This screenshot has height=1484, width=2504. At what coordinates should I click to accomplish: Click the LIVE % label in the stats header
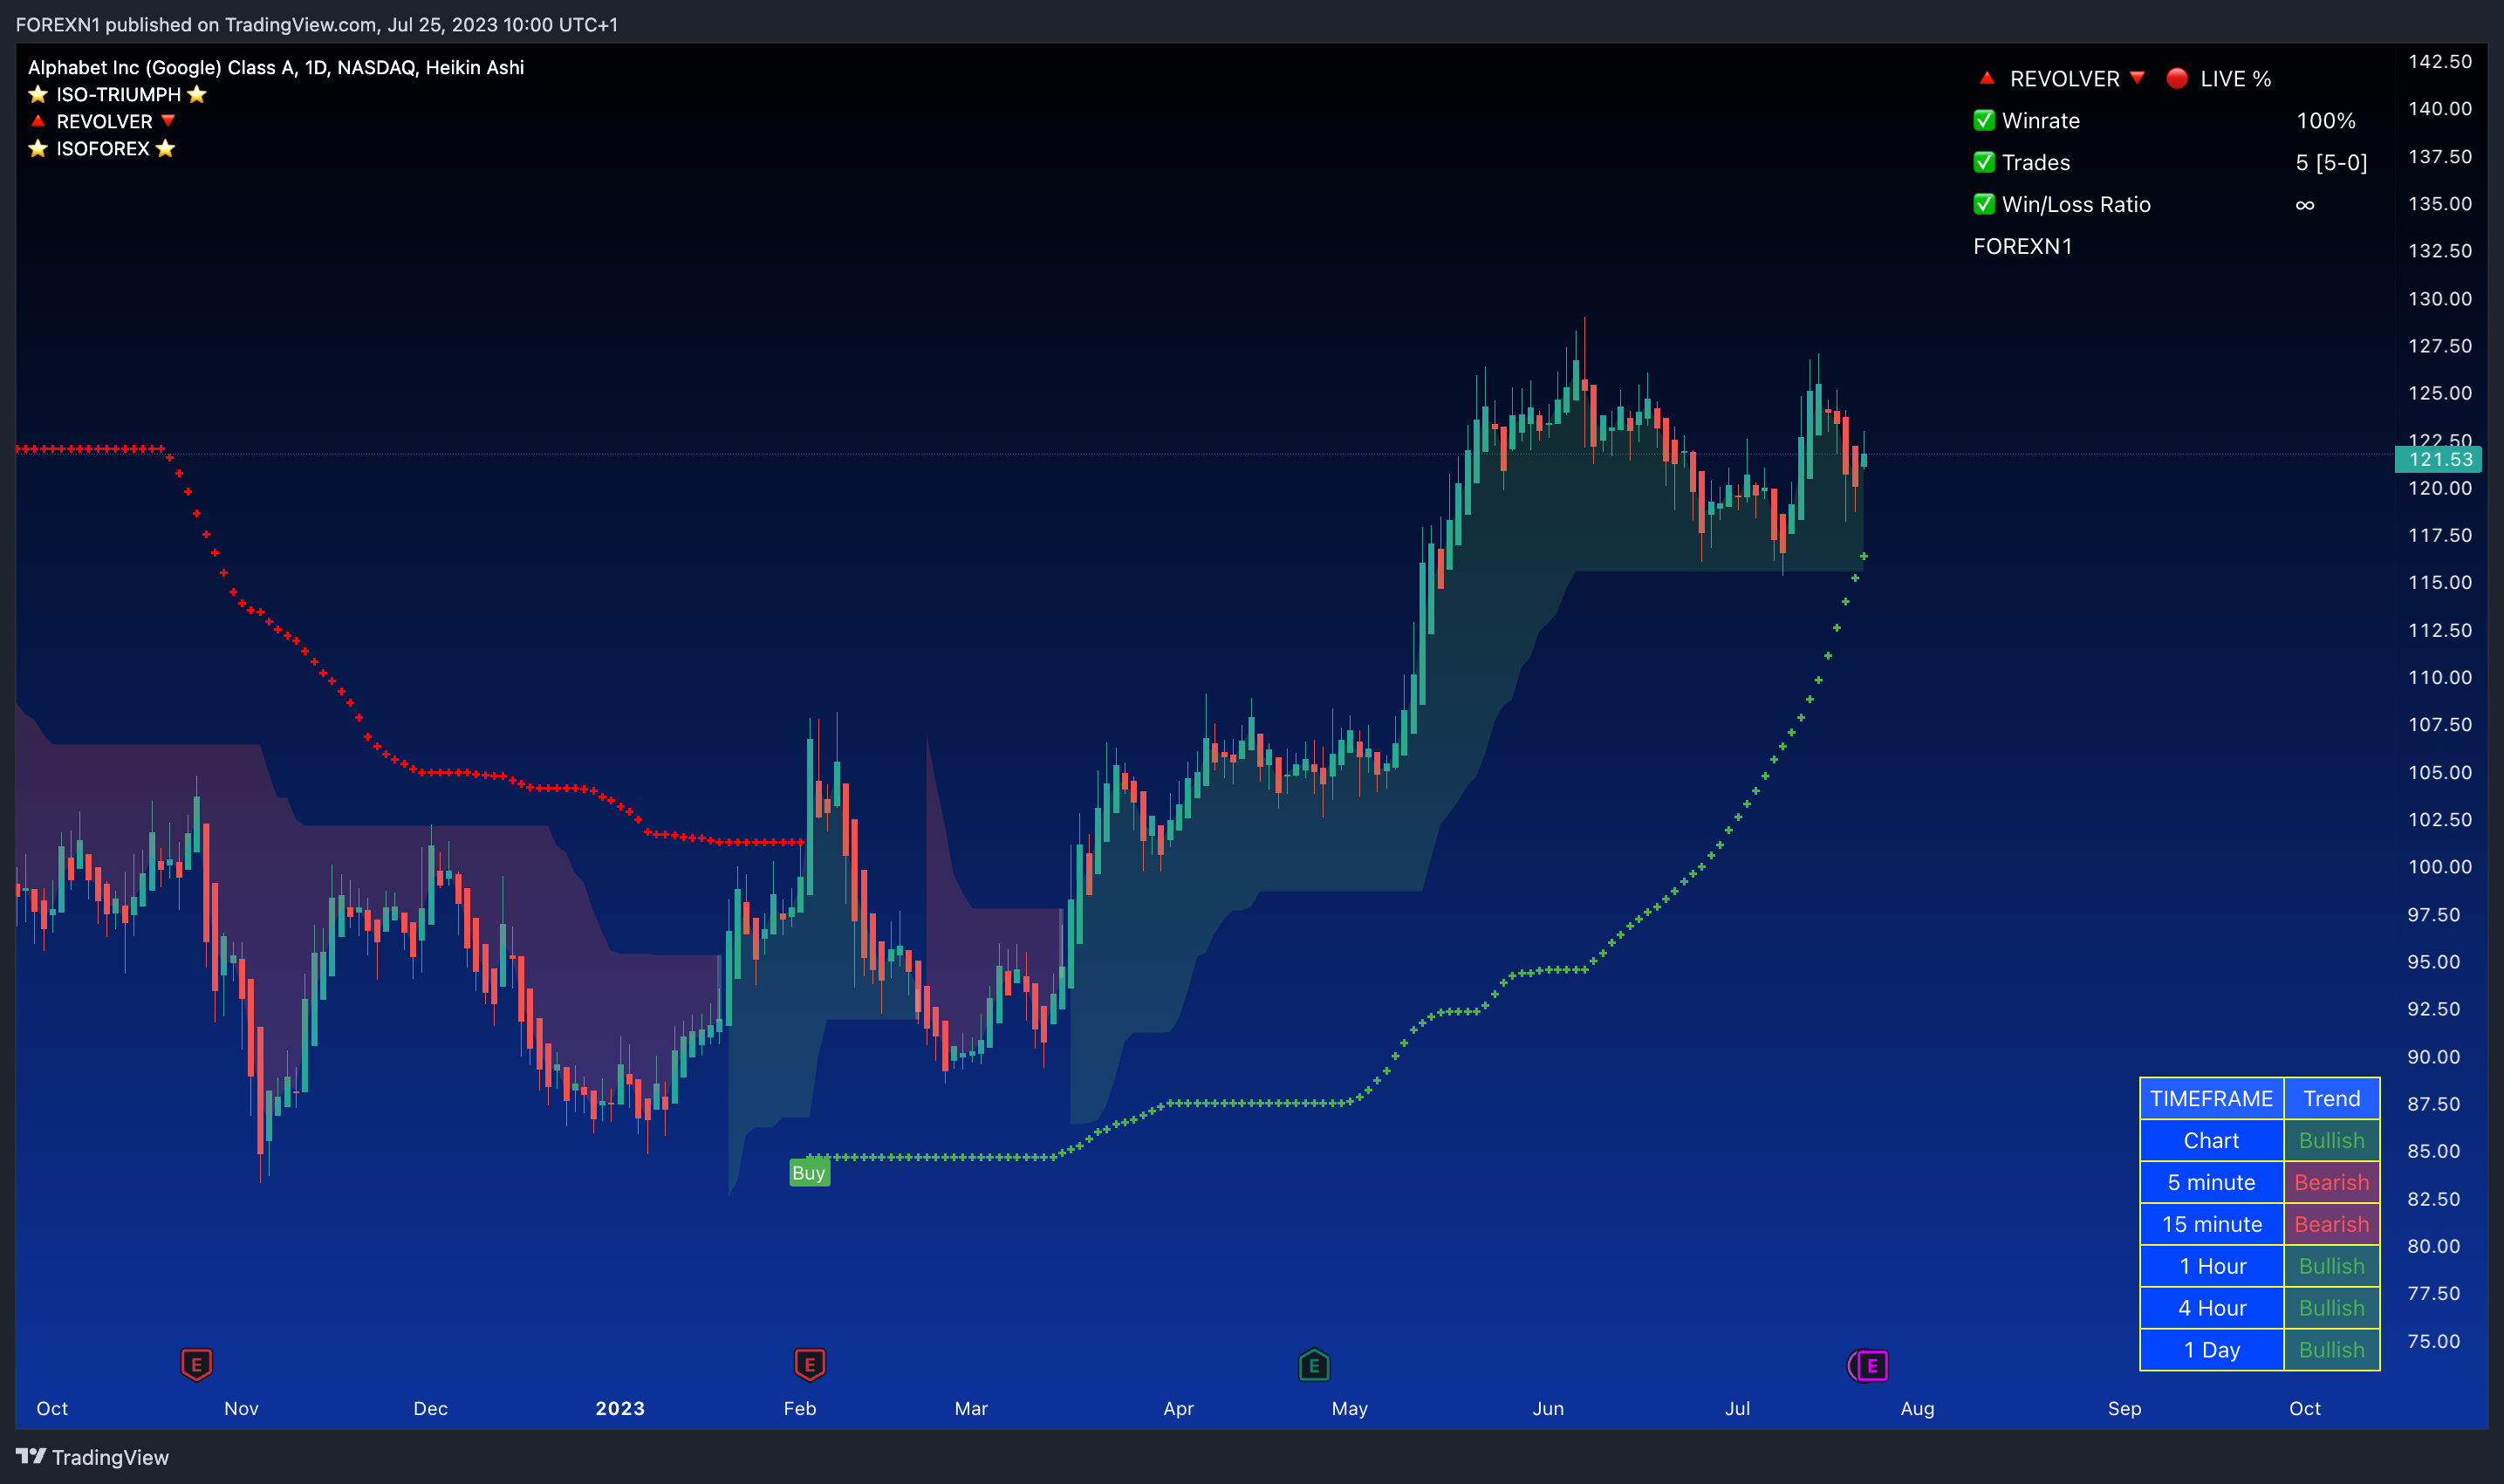coord(2236,78)
